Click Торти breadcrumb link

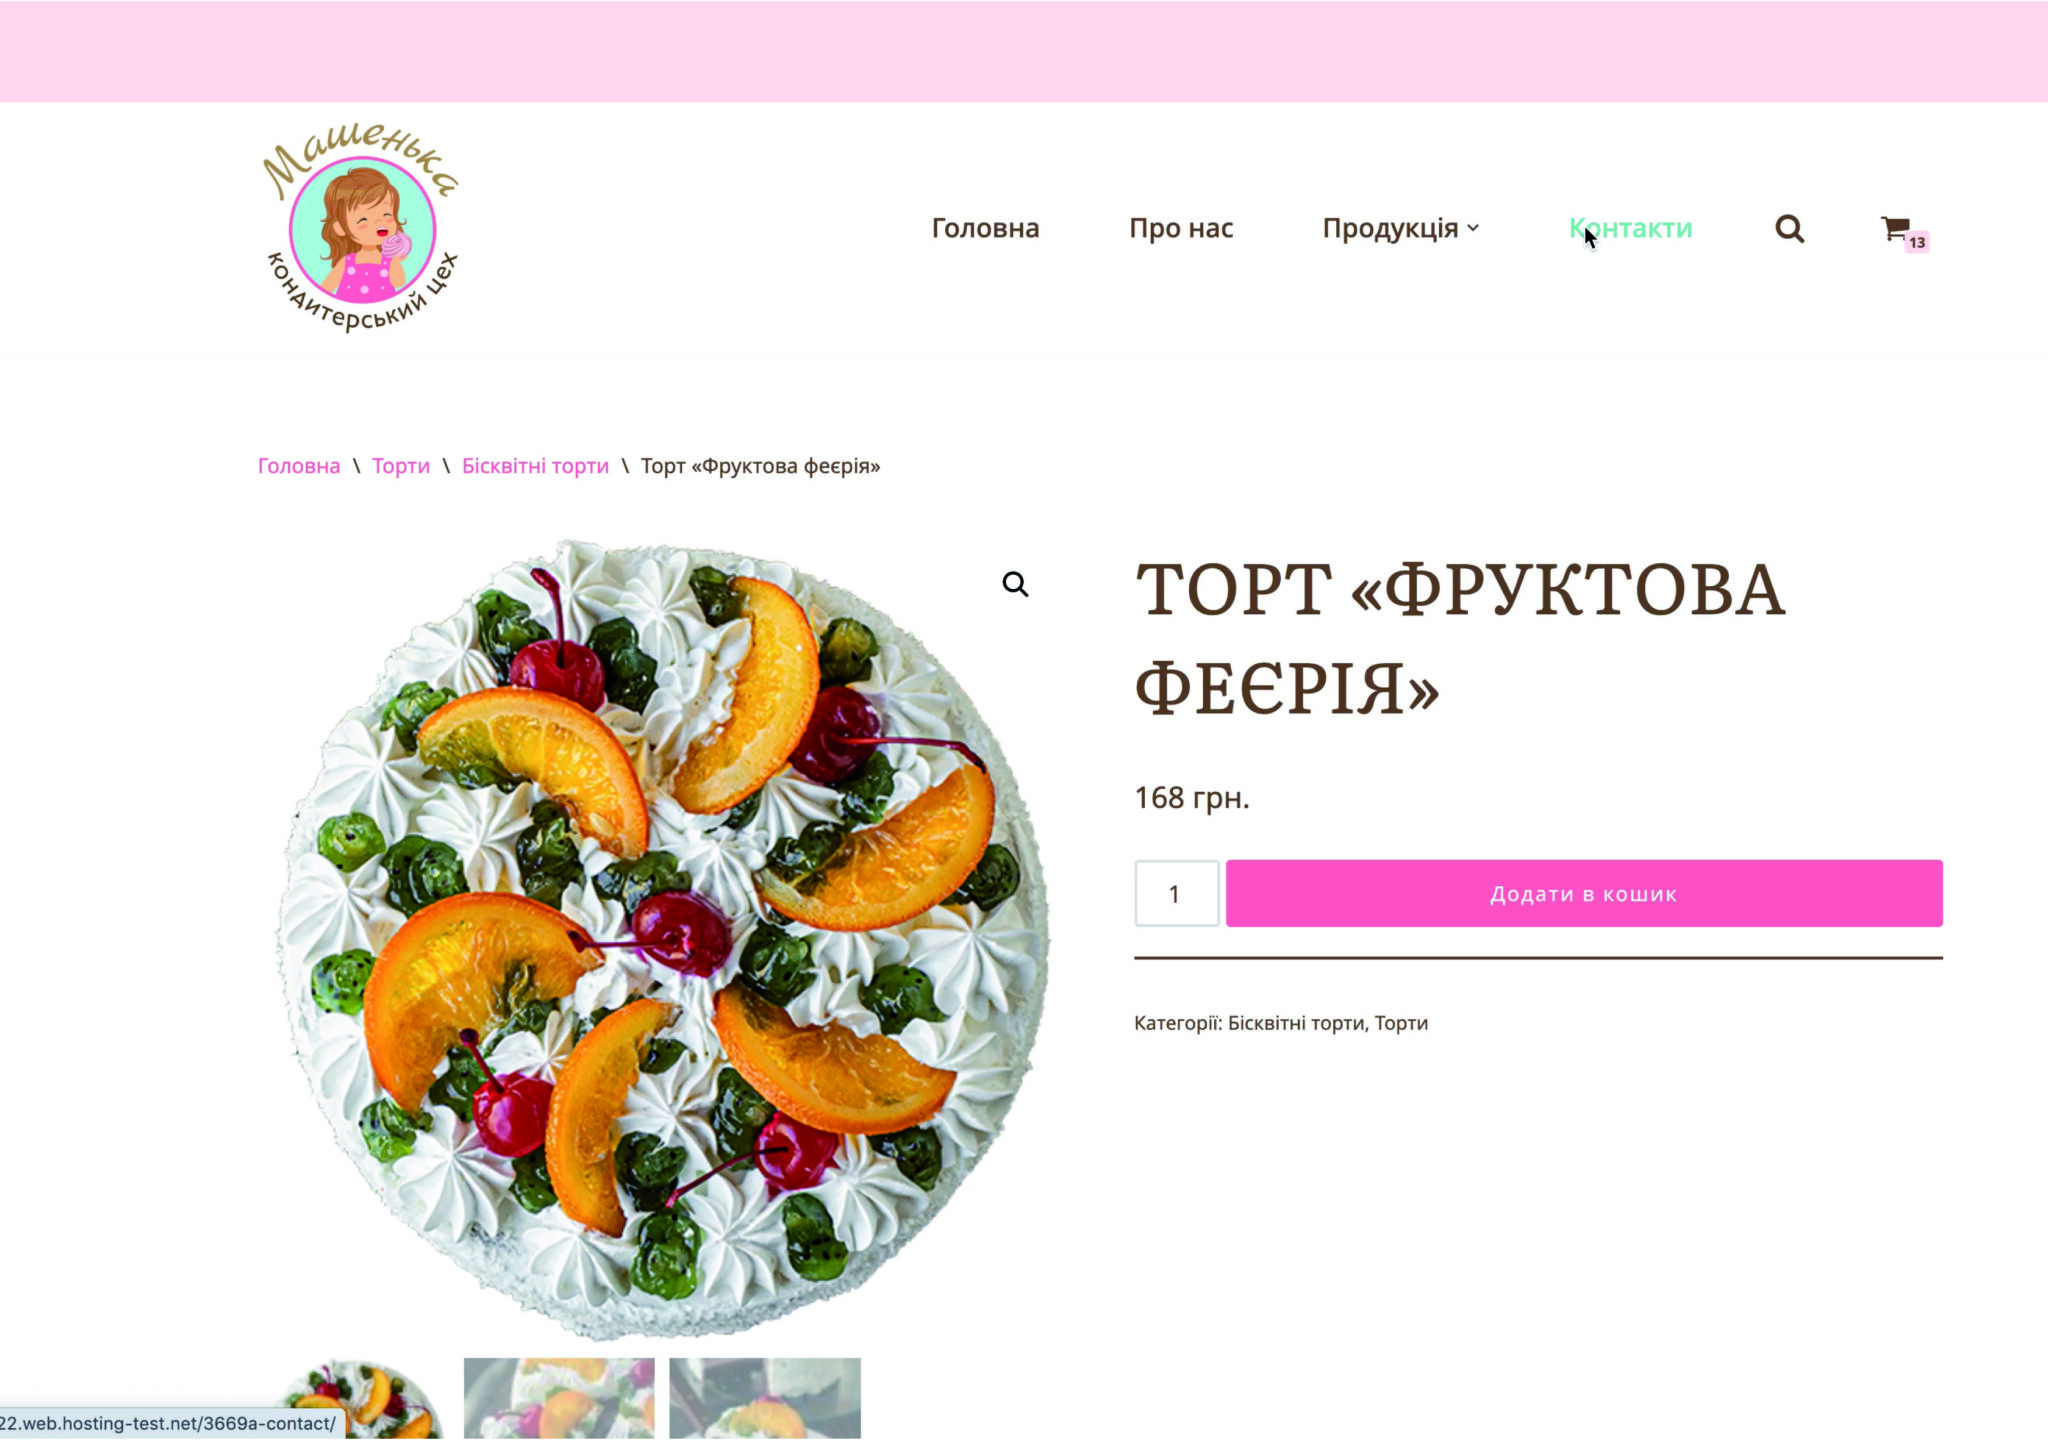tap(401, 466)
